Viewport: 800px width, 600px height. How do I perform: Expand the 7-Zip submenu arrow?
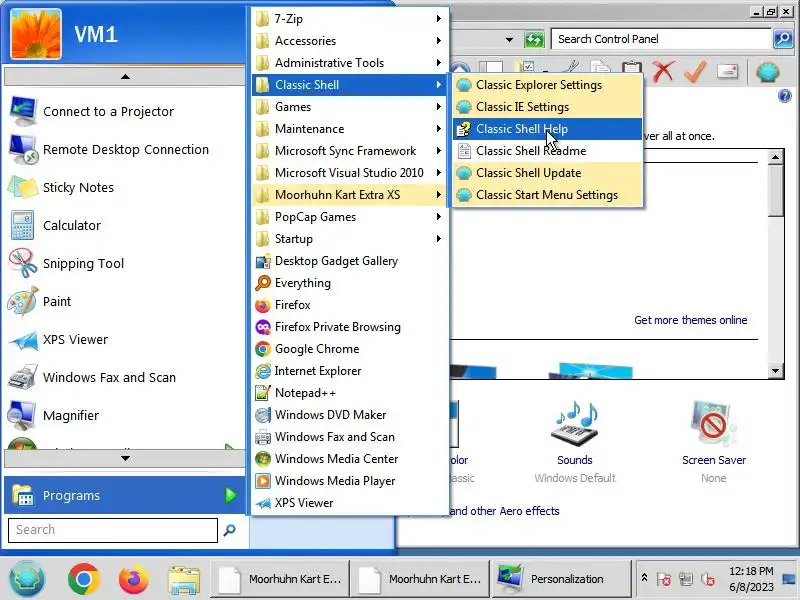click(439, 18)
